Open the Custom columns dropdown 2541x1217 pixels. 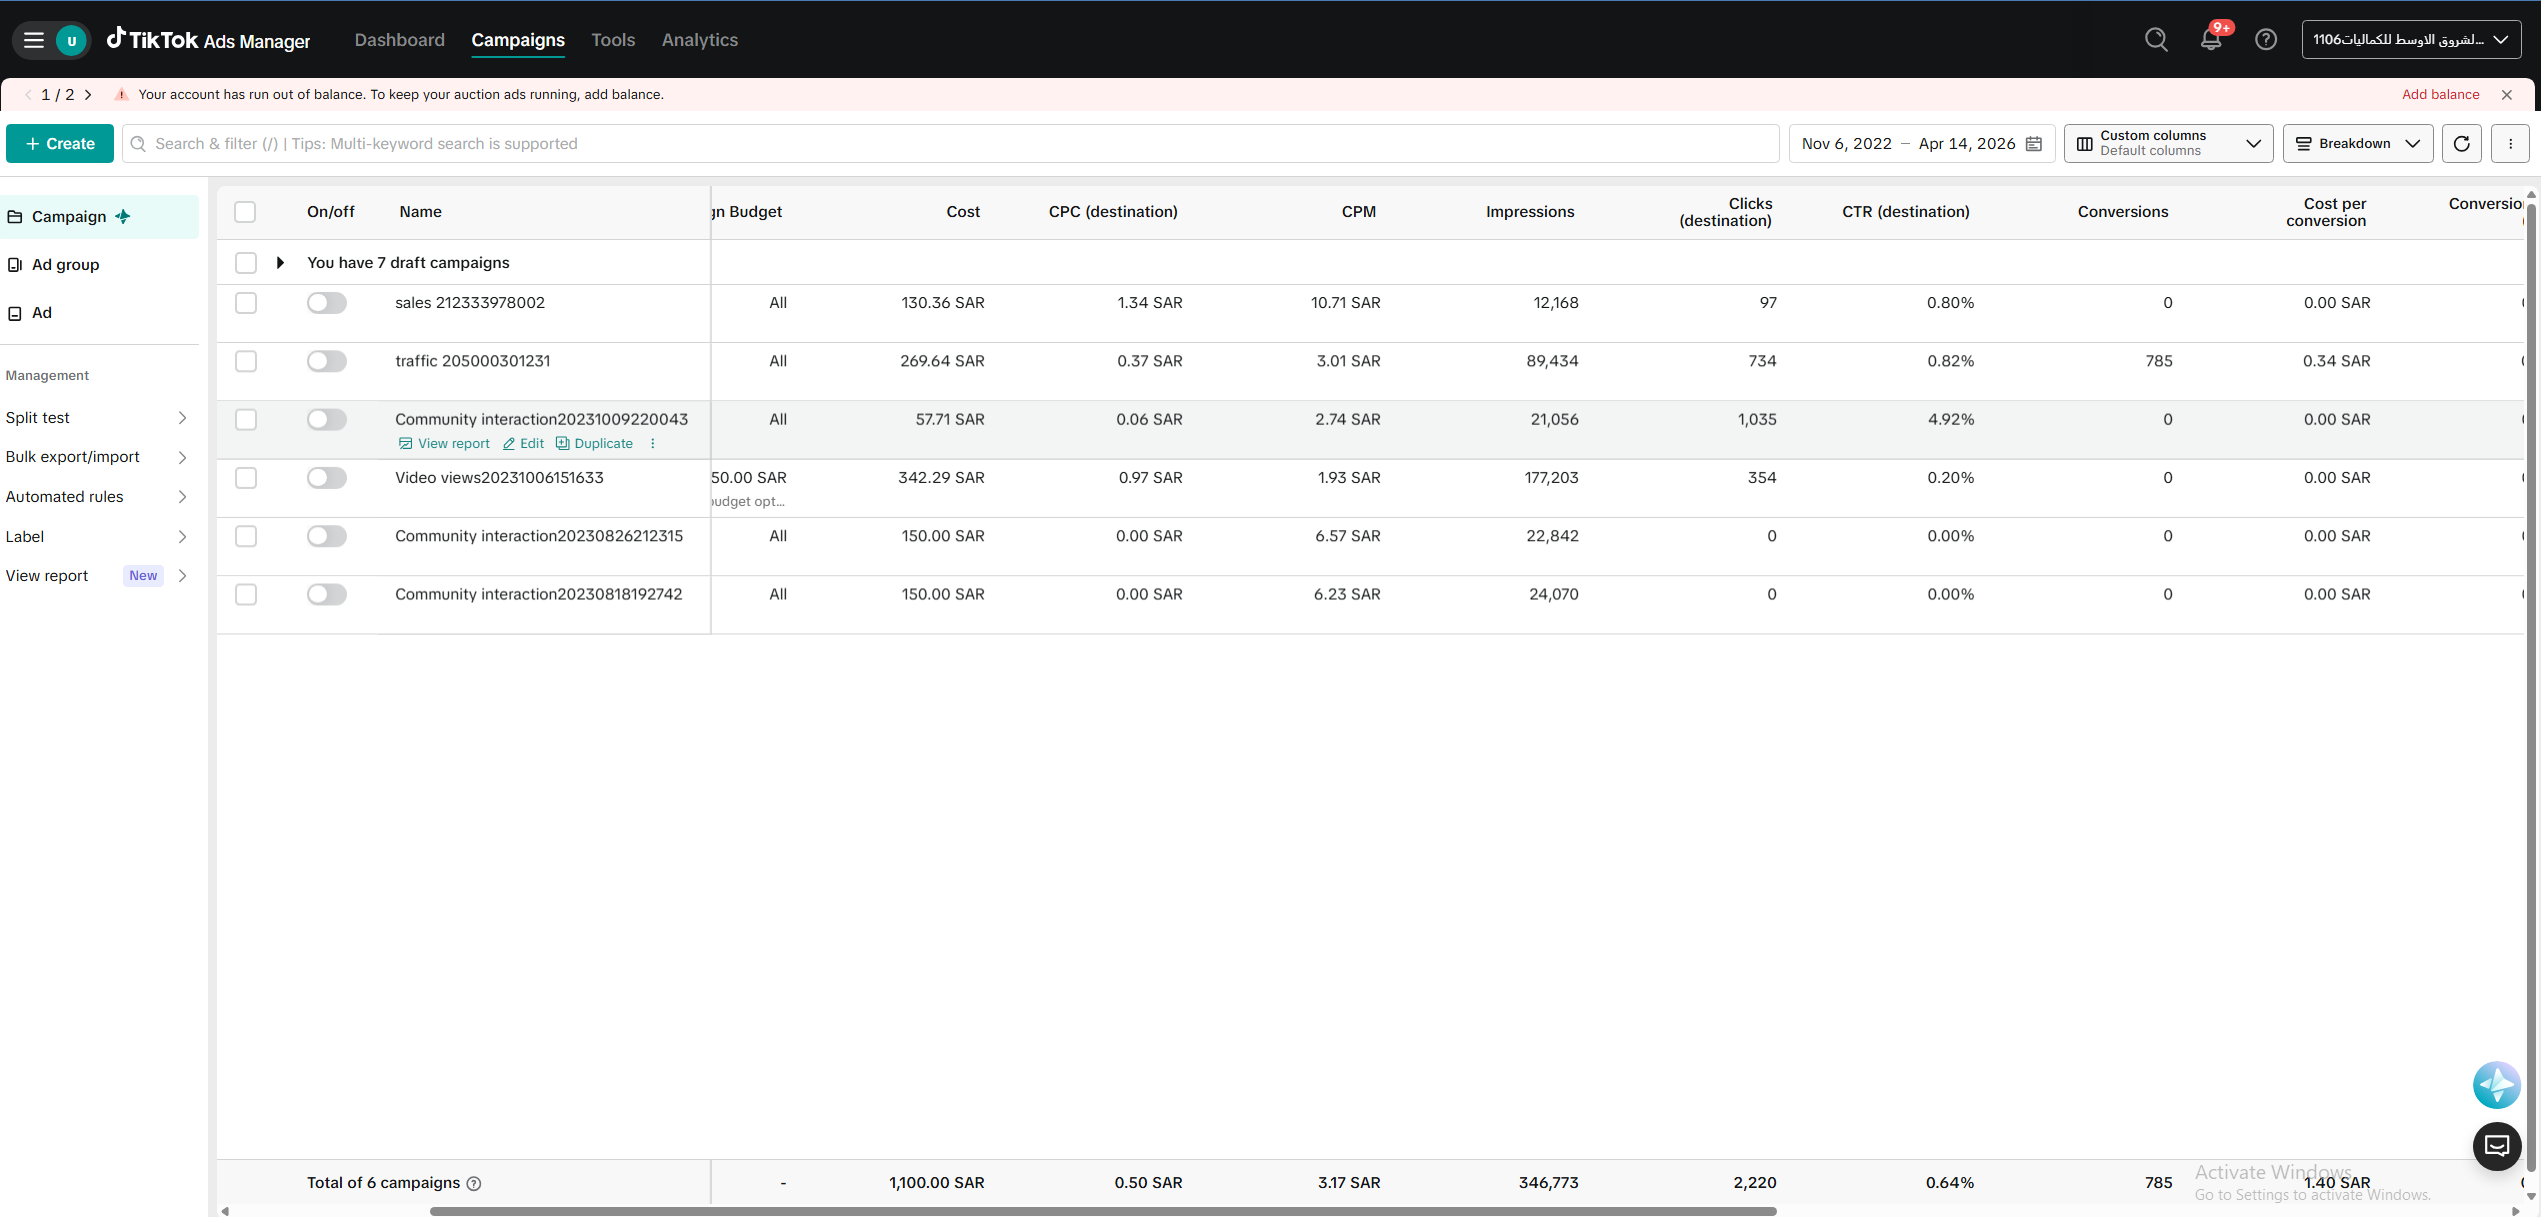pyautogui.click(x=2168, y=144)
